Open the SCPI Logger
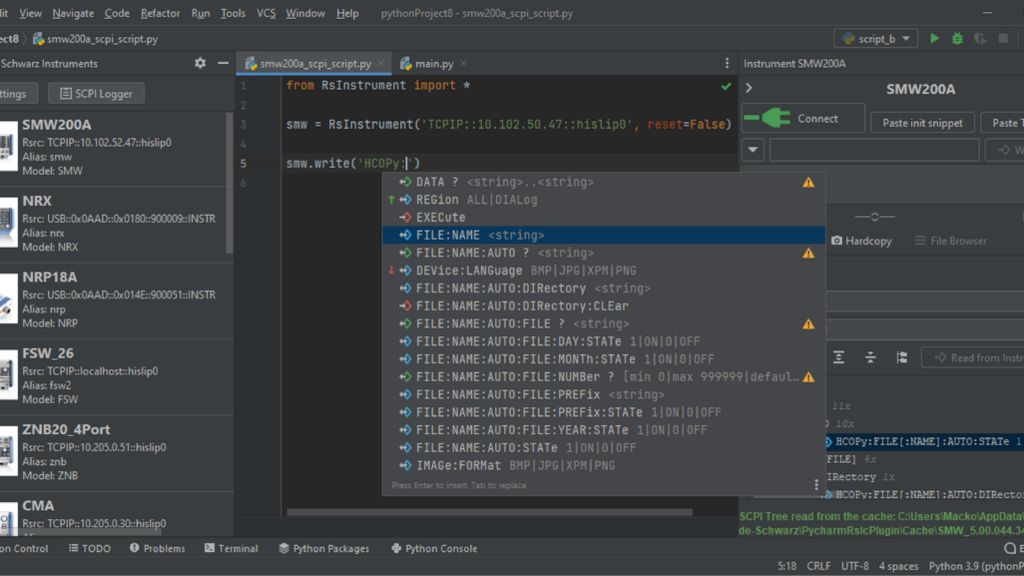Viewport: 1024px width, 576px height. click(96, 93)
